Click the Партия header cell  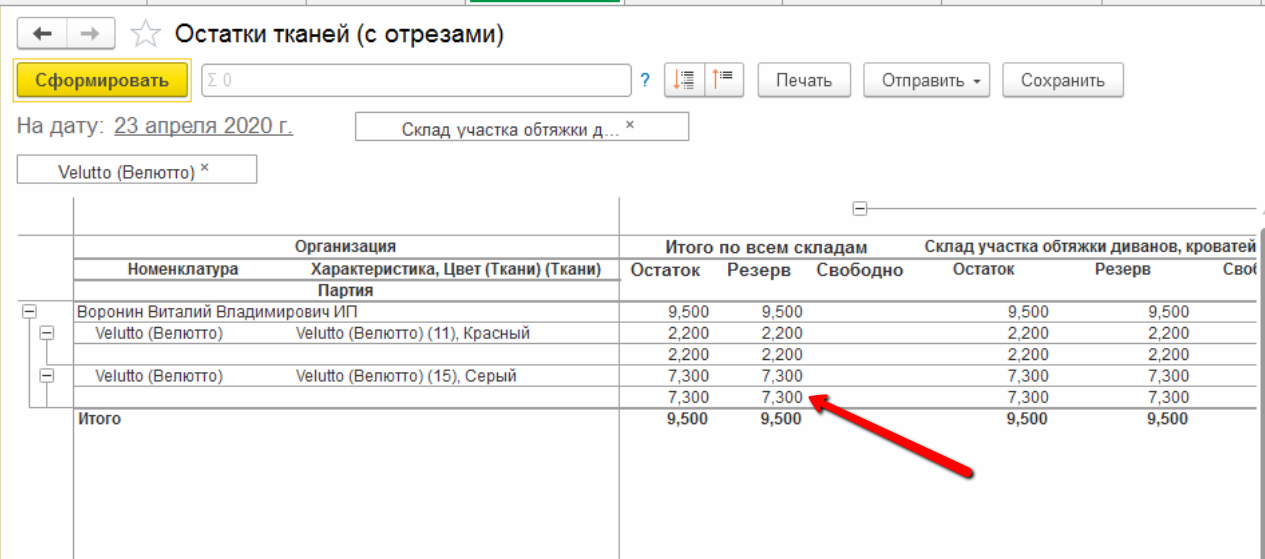coord(346,291)
